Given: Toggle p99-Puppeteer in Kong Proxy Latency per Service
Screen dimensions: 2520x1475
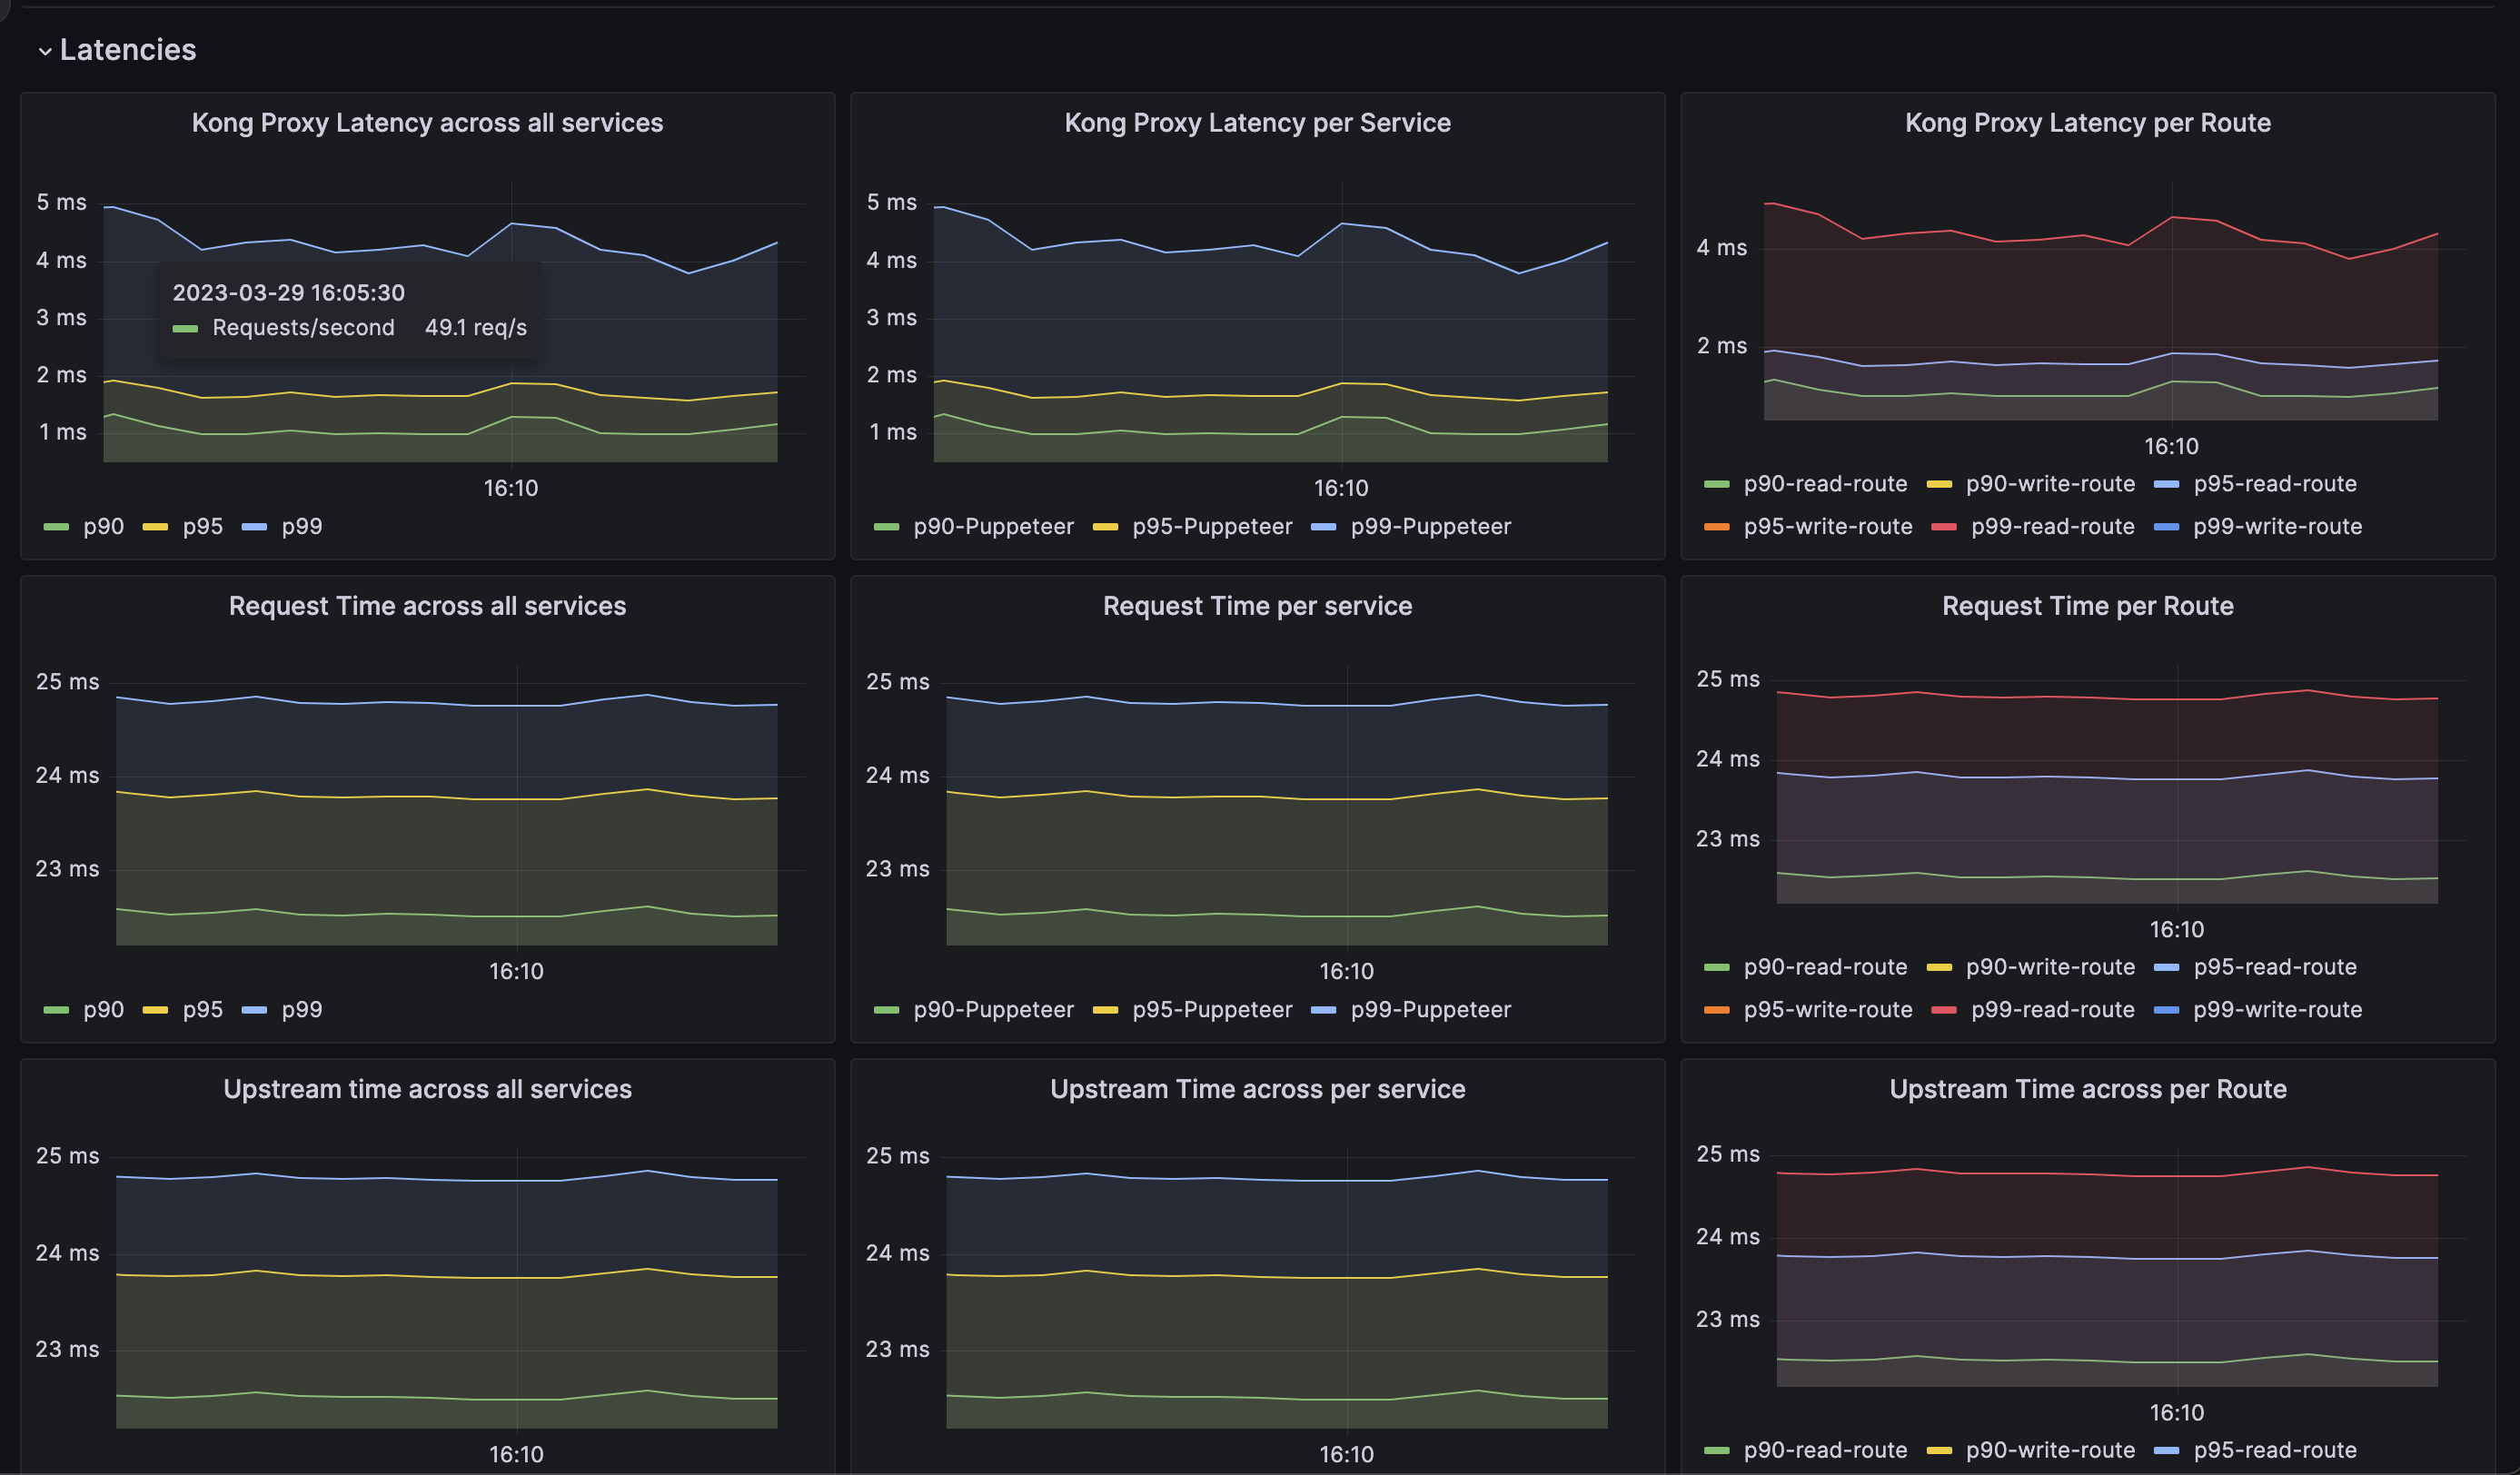Looking at the screenshot, I should [1430, 527].
